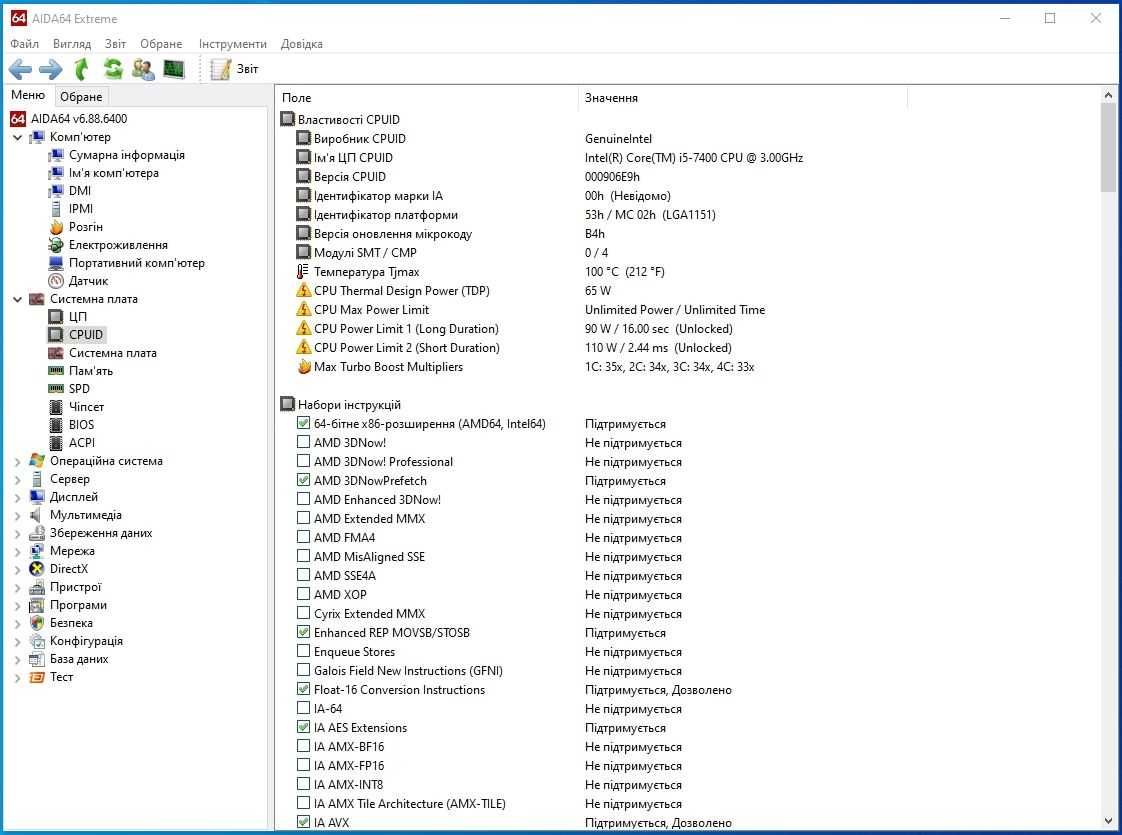1122x835 pixels.
Task: Click the Звіт report toolbar button
Action: click(234, 69)
